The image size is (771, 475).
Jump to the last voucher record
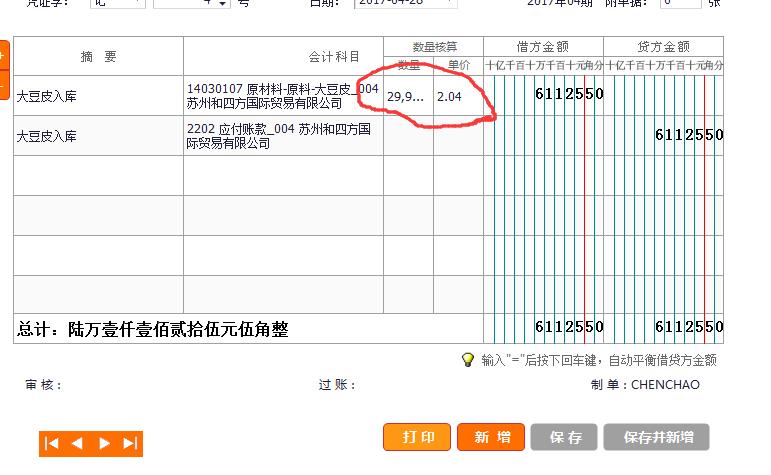(130, 443)
